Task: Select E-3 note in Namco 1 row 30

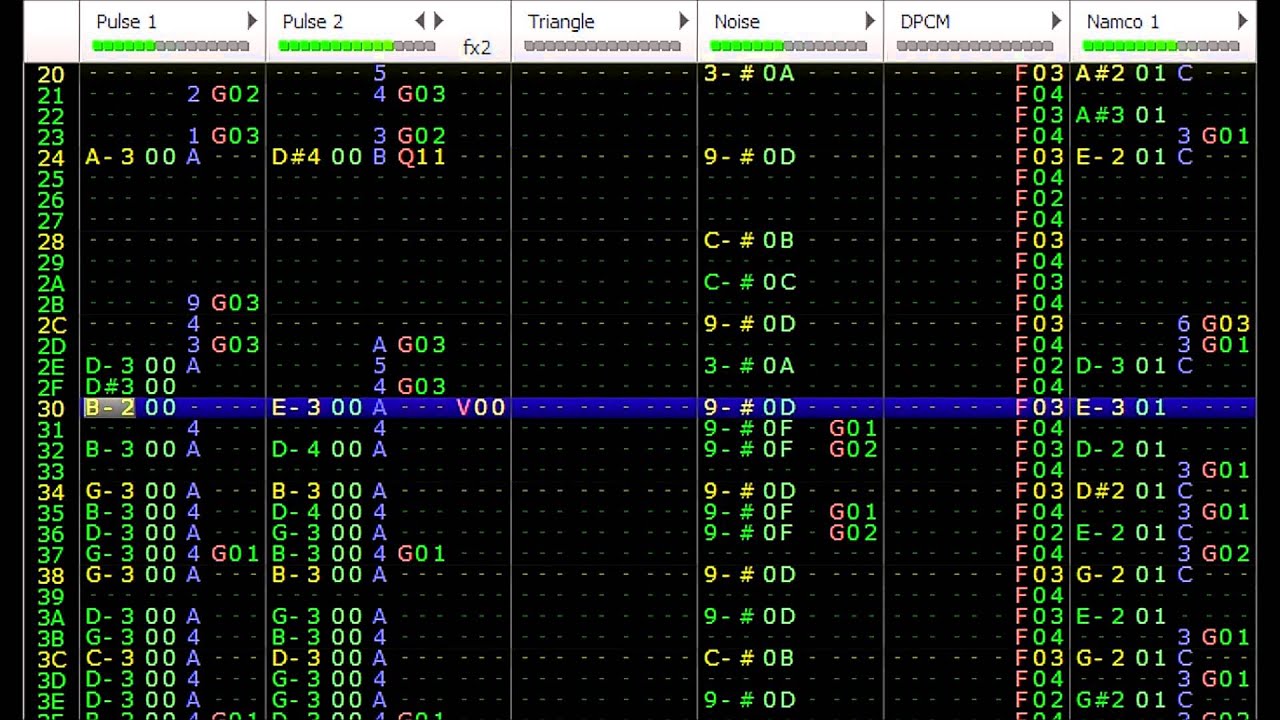Action: point(1101,407)
